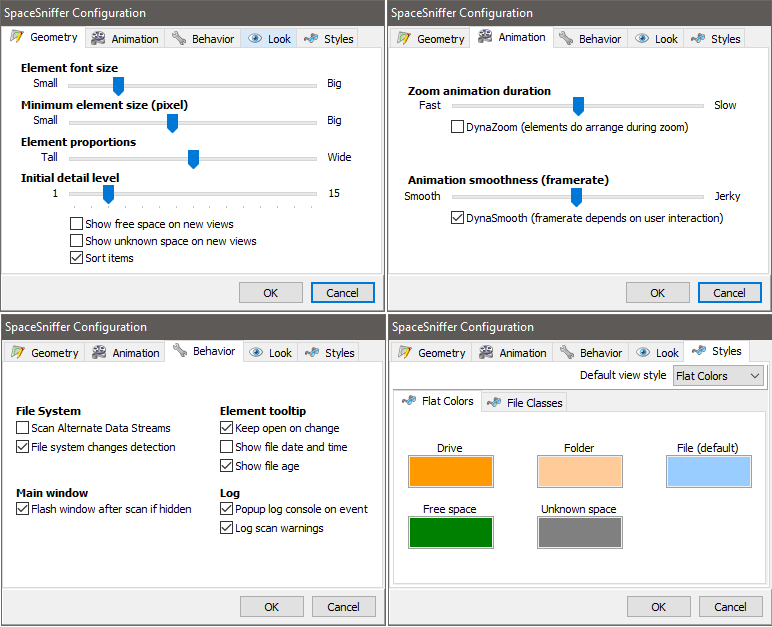Screen dimensions: 772x627
Task: Click Cancel in Styles window
Action: (731, 607)
